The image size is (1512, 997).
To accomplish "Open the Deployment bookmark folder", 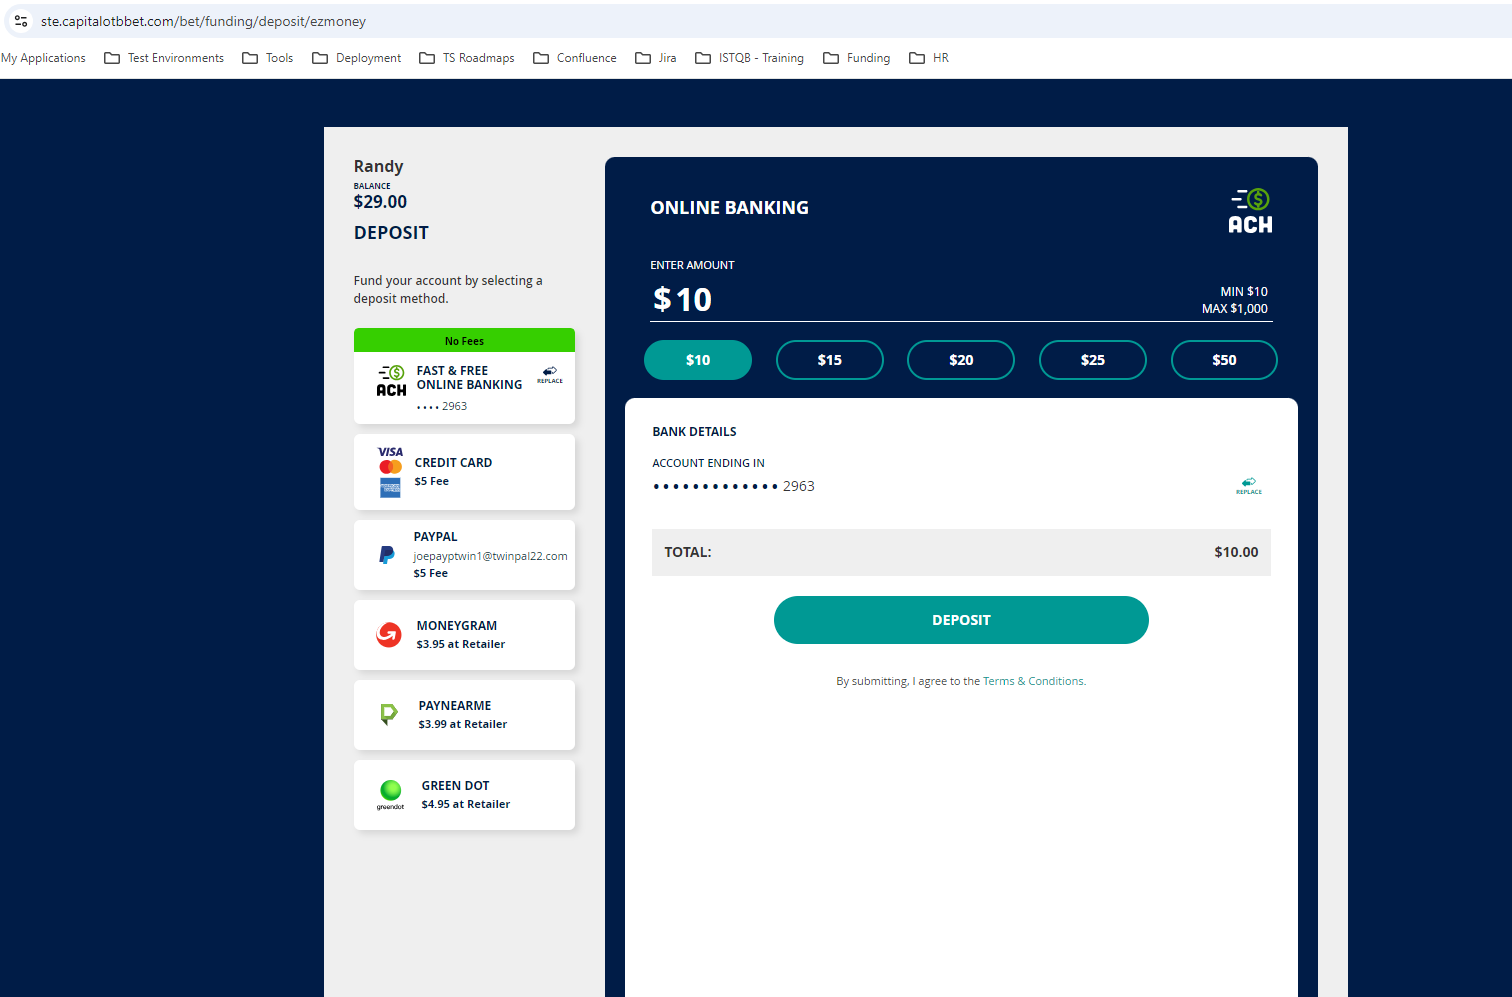I will pyautogui.click(x=357, y=58).
